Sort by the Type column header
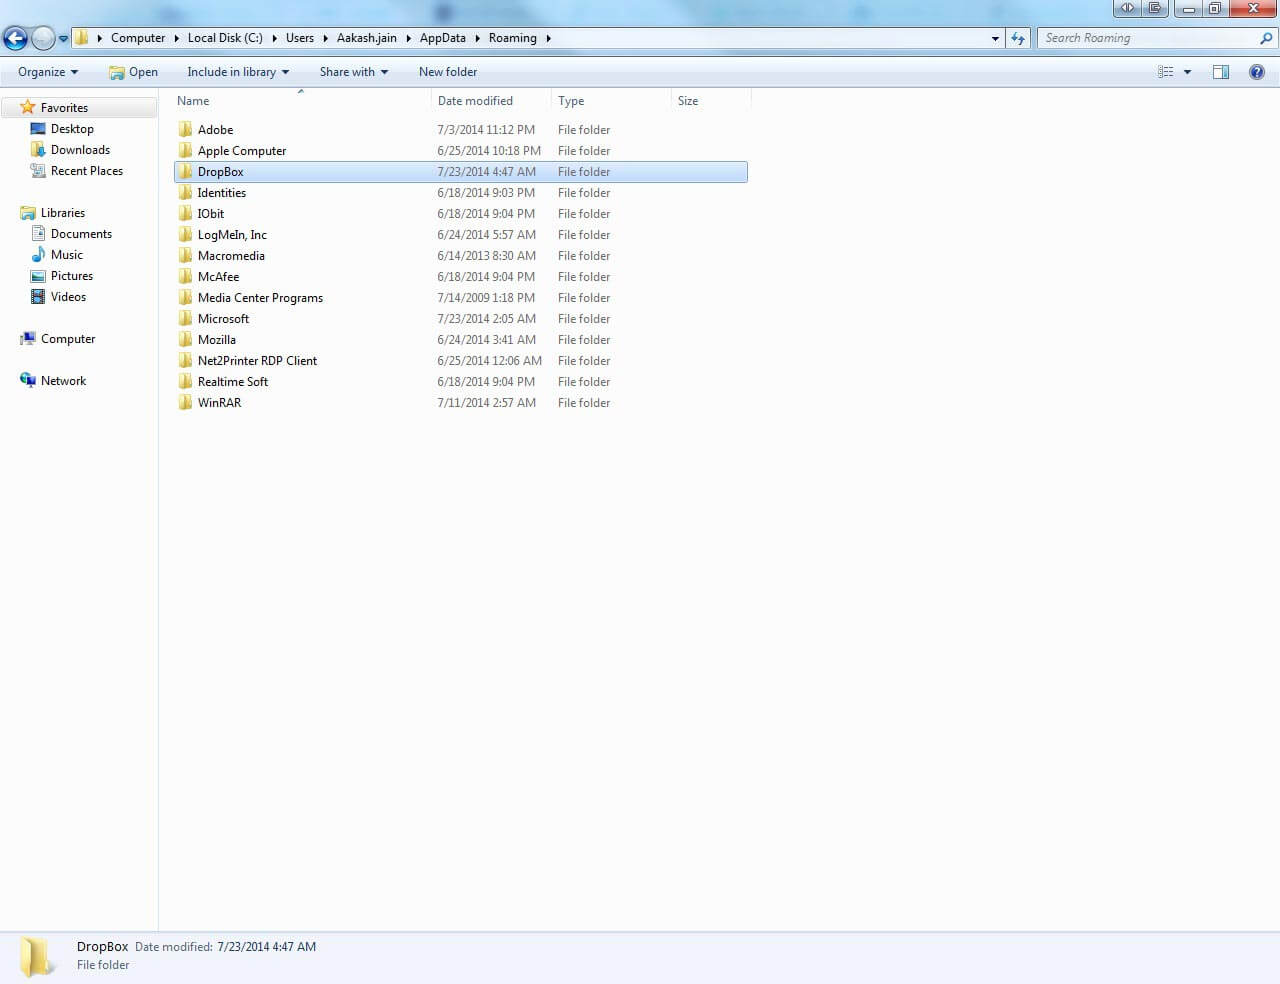This screenshot has height=984, width=1280. pyautogui.click(x=571, y=101)
